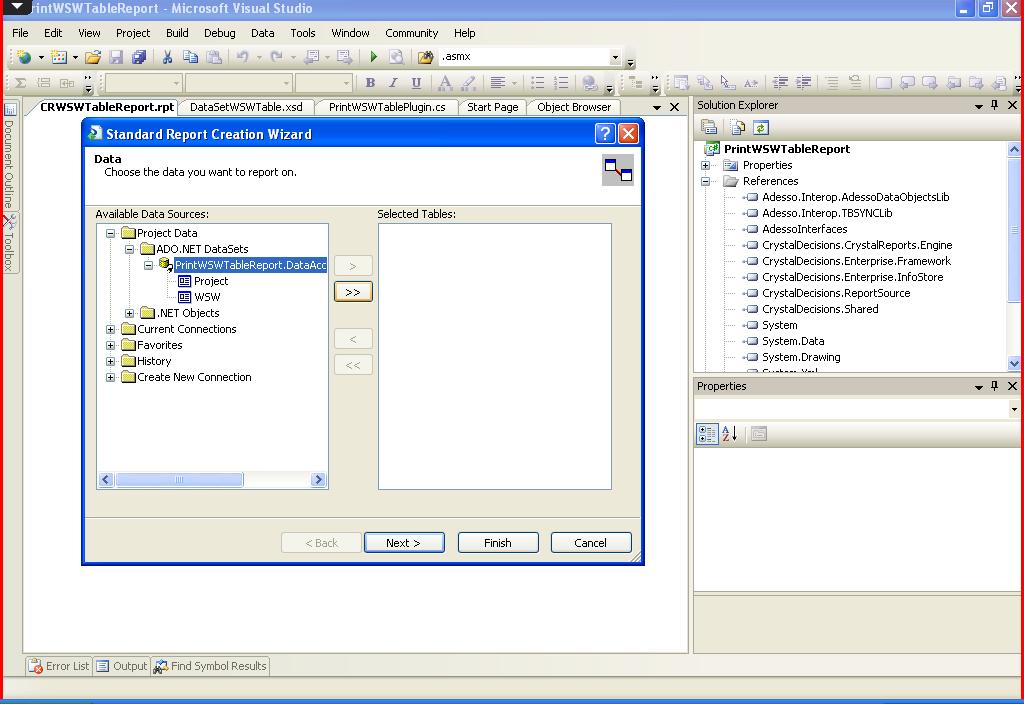Expand the Current Connections folder
1024x704 pixels.
pyautogui.click(x=111, y=330)
